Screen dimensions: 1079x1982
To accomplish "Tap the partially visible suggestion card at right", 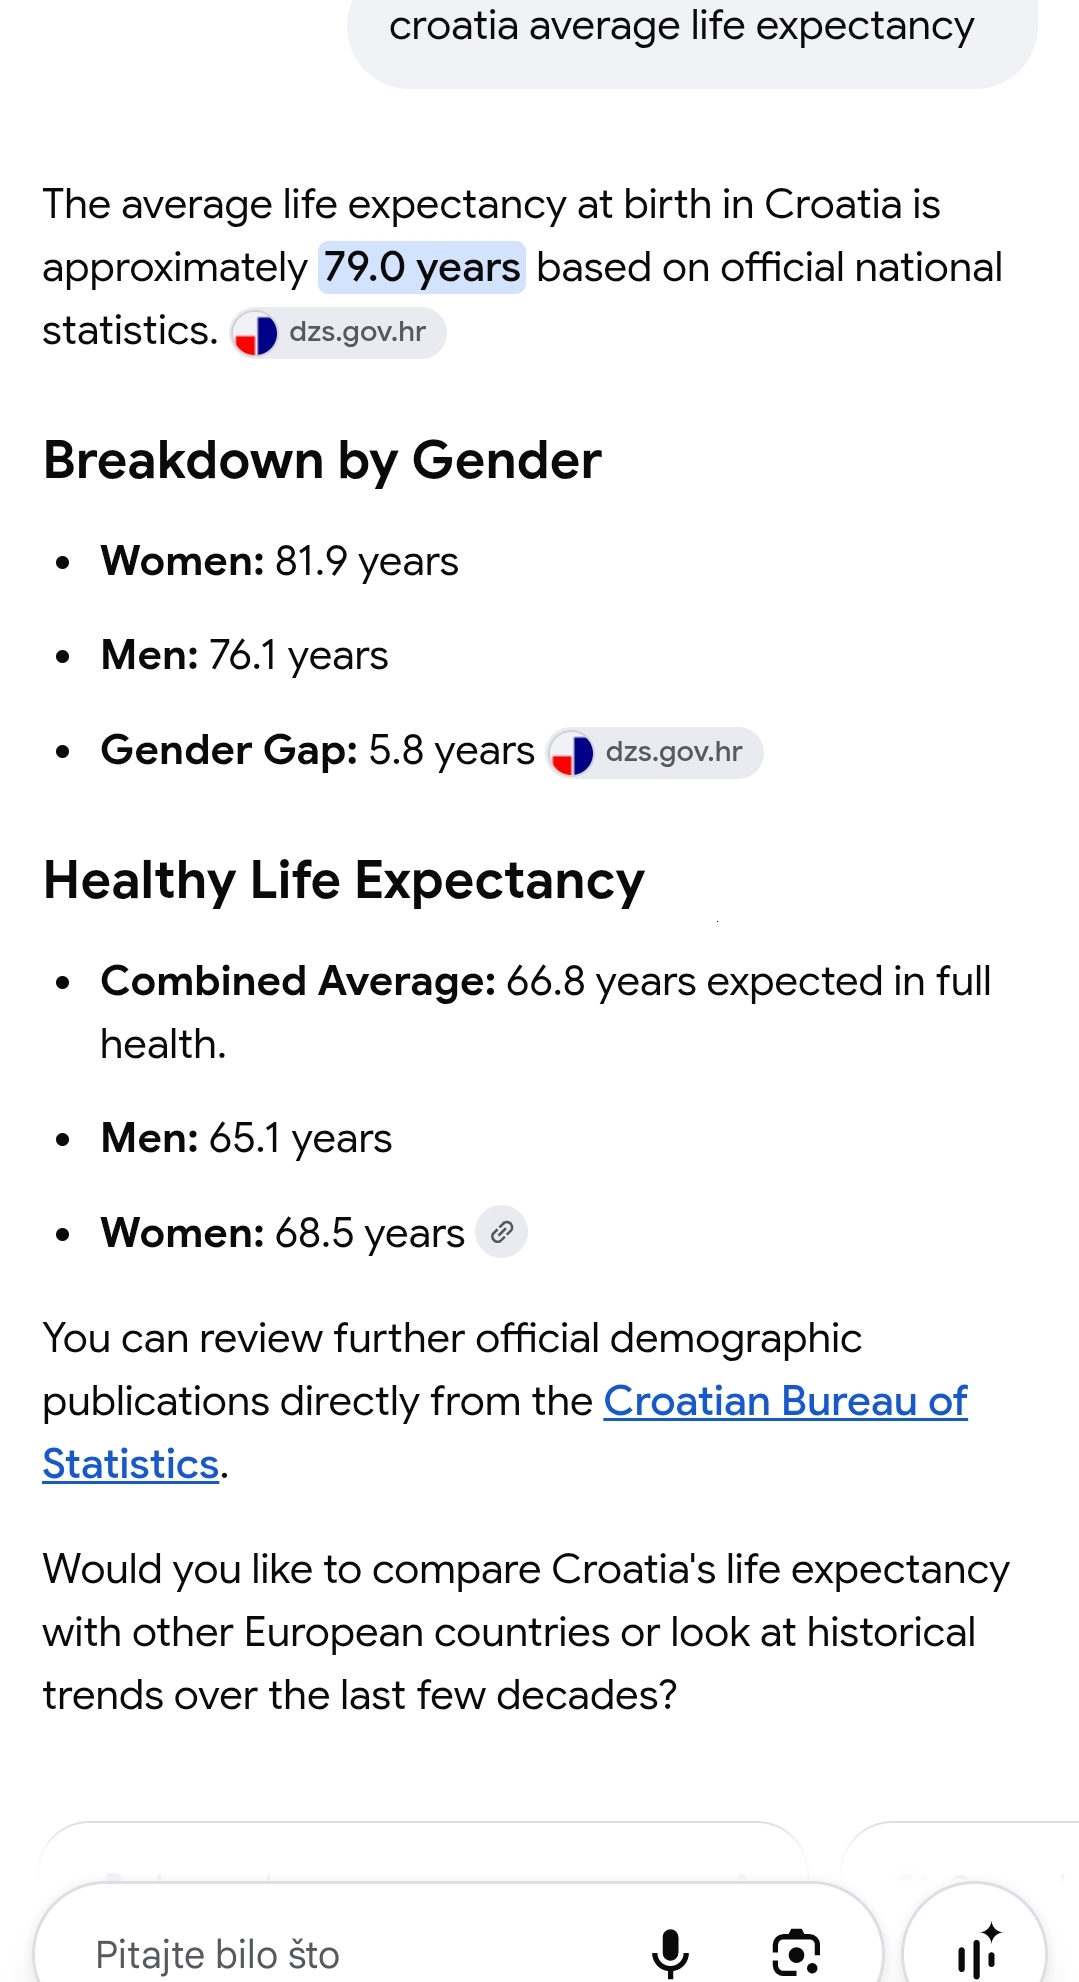I will pos(960,1851).
